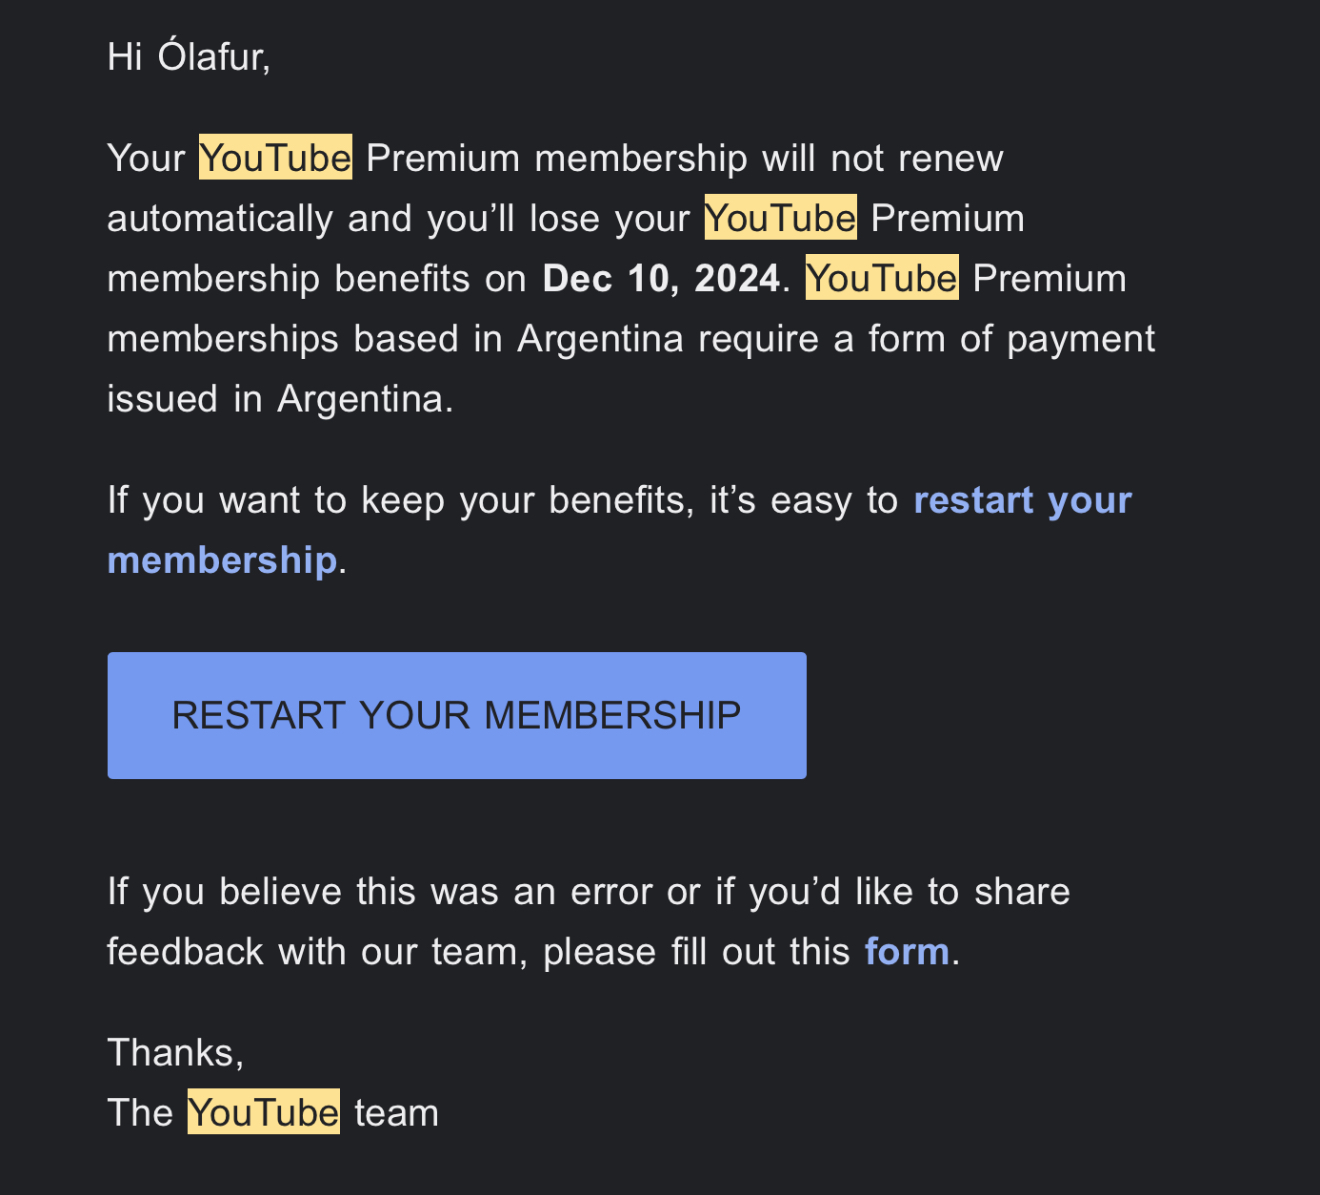Click "Argentina" in "issued in Argentina"
Image resolution: width=1320 pixels, height=1195 pixels.
[x=360, y=399]
